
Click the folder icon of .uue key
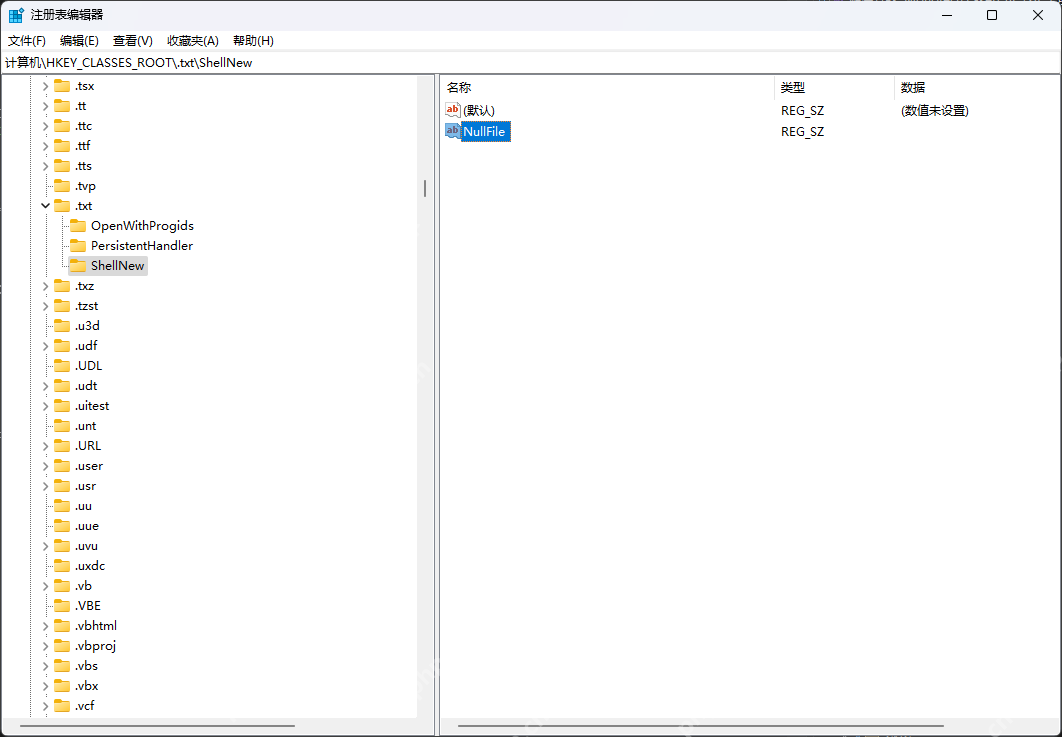point(62,526)
